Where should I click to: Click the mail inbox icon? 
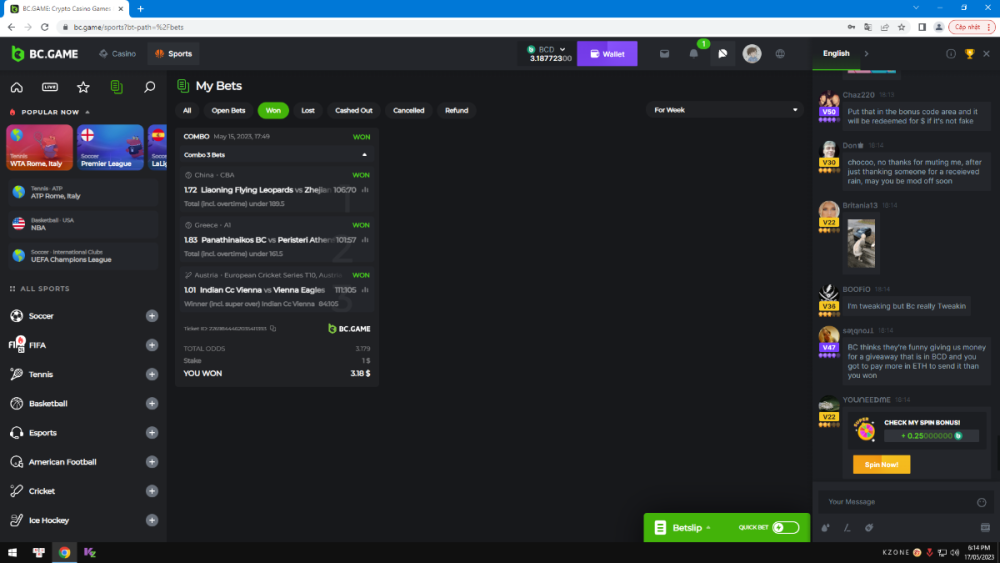664,54
